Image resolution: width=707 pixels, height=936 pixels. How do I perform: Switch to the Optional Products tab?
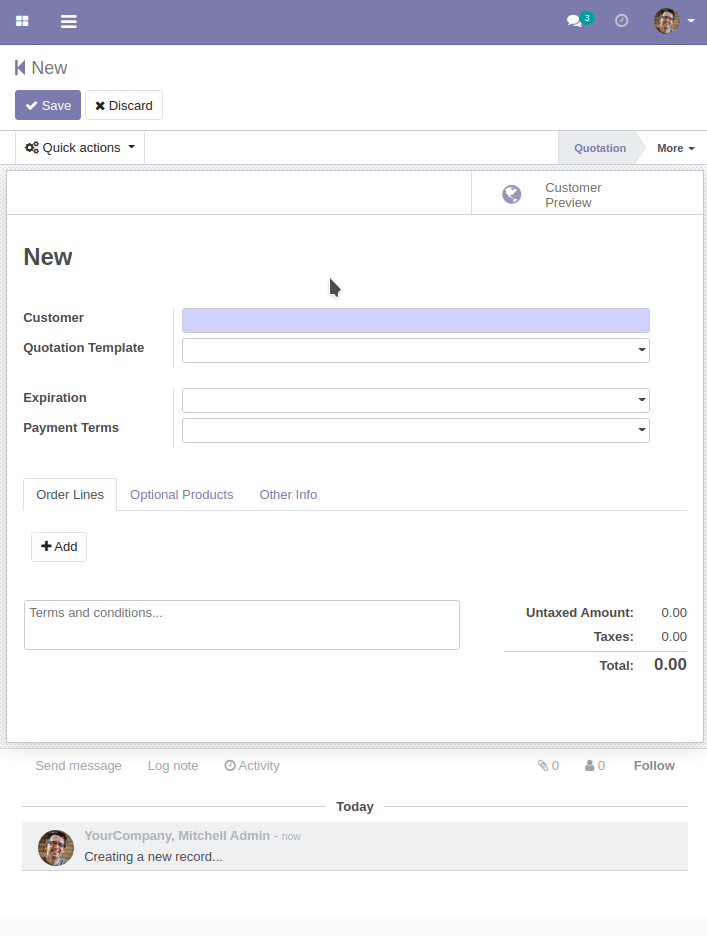[x=181, y=494]
